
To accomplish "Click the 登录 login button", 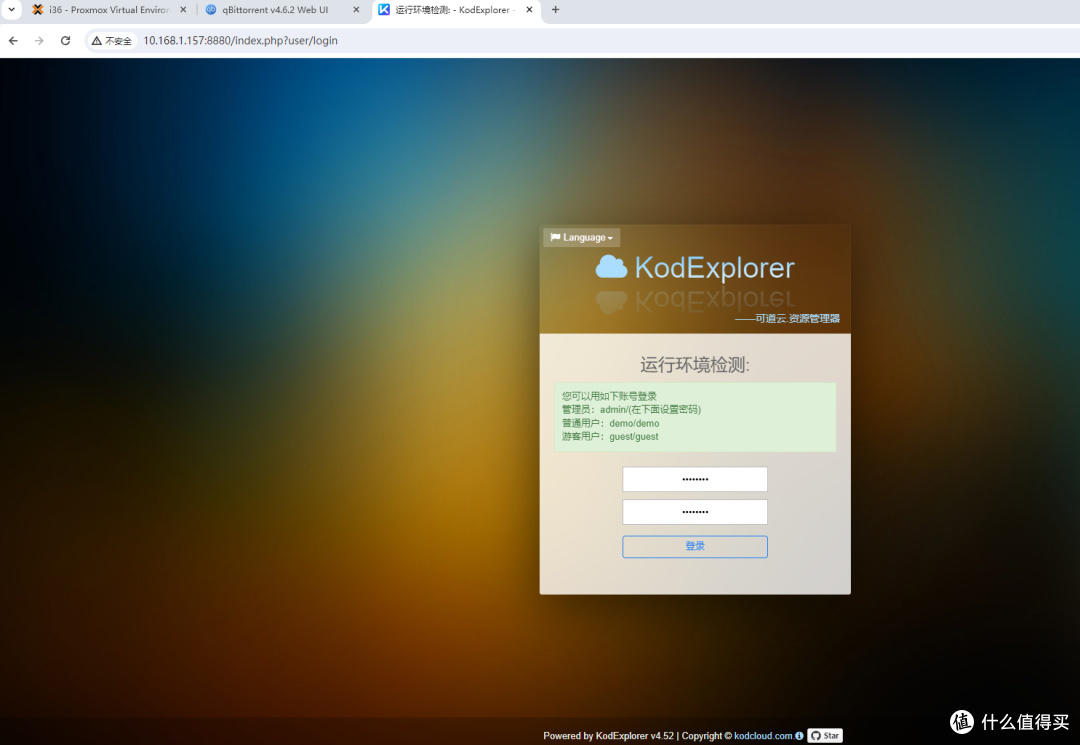I will click(x=694, y=546).
